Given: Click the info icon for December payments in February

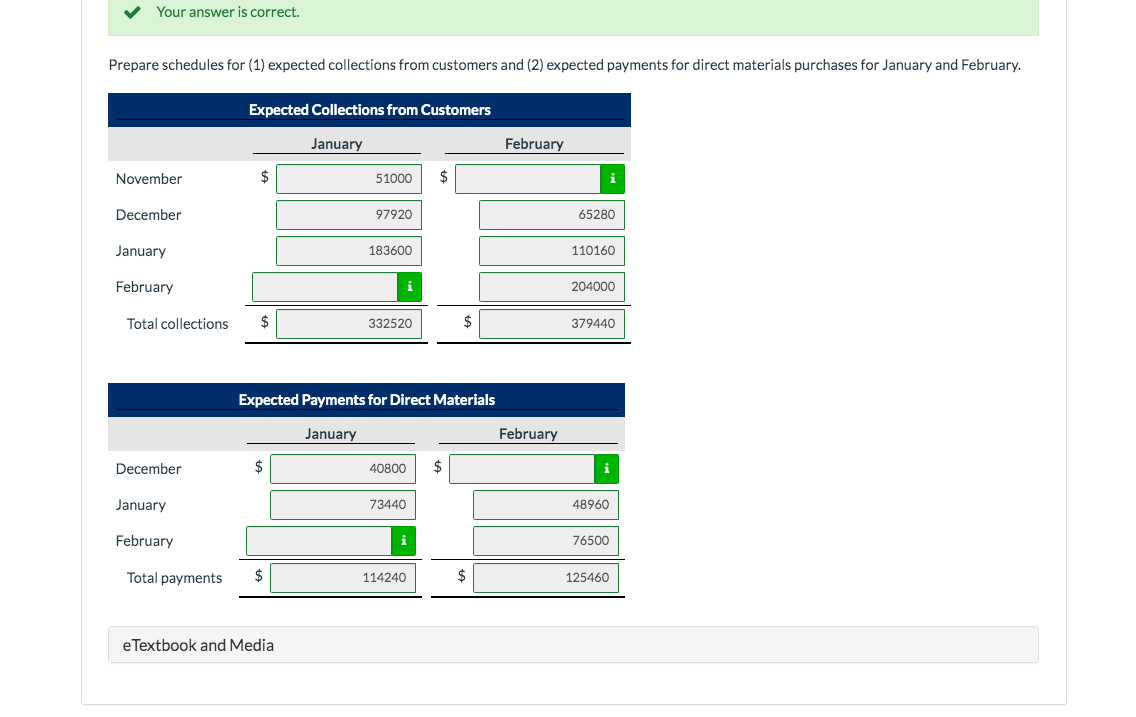Looking at the screenshot, I should click(x=607, y=468).
